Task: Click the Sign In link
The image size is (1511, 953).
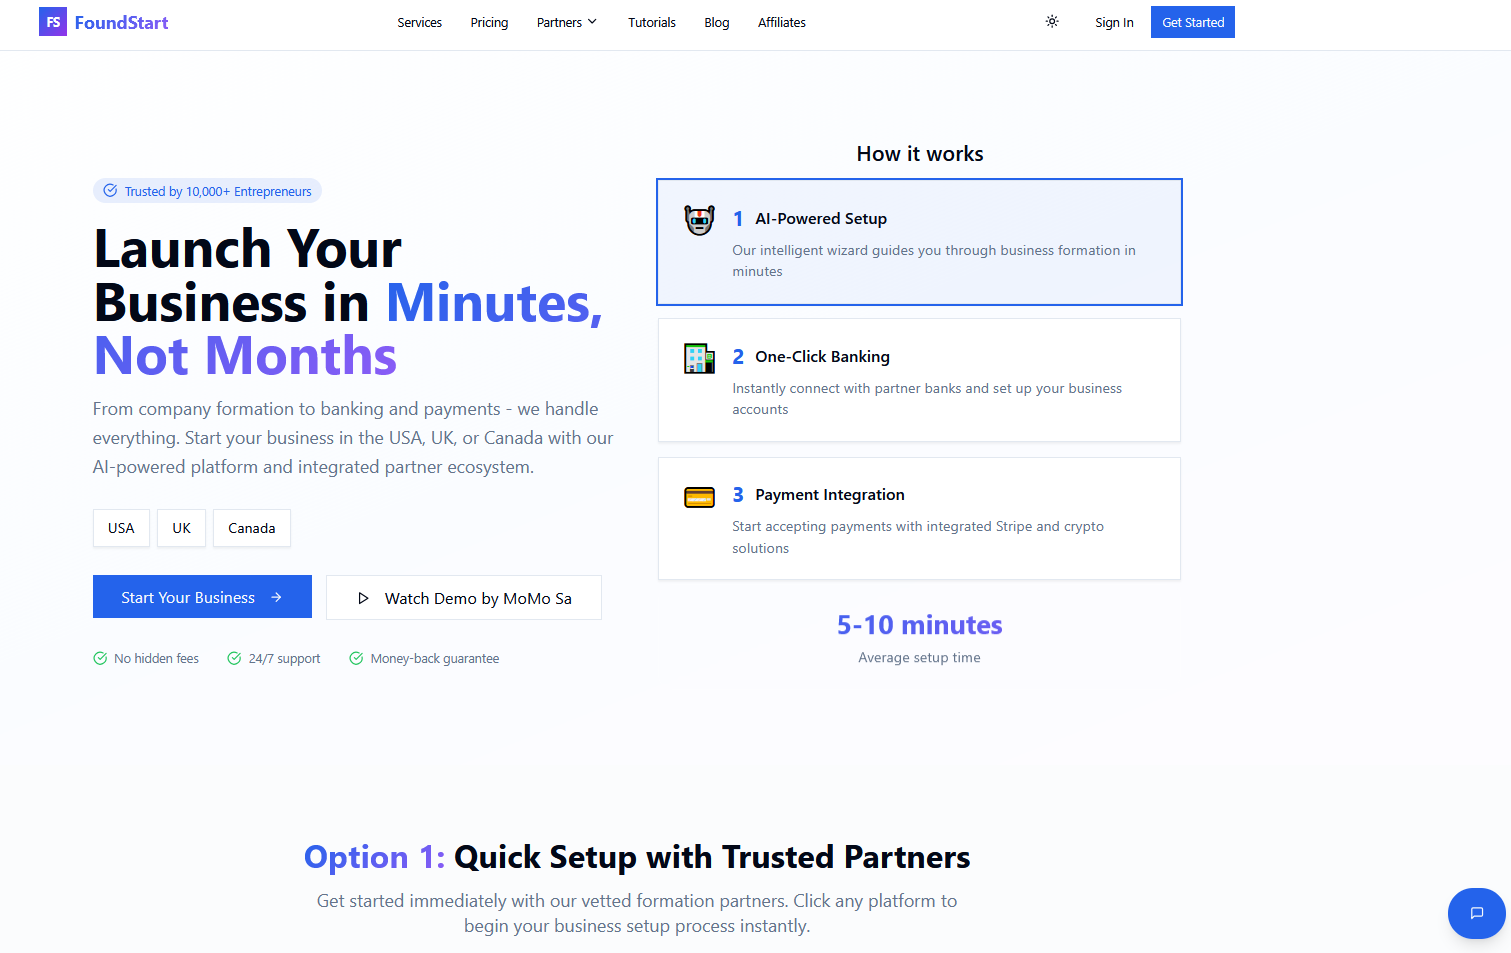Action: 1114,22
